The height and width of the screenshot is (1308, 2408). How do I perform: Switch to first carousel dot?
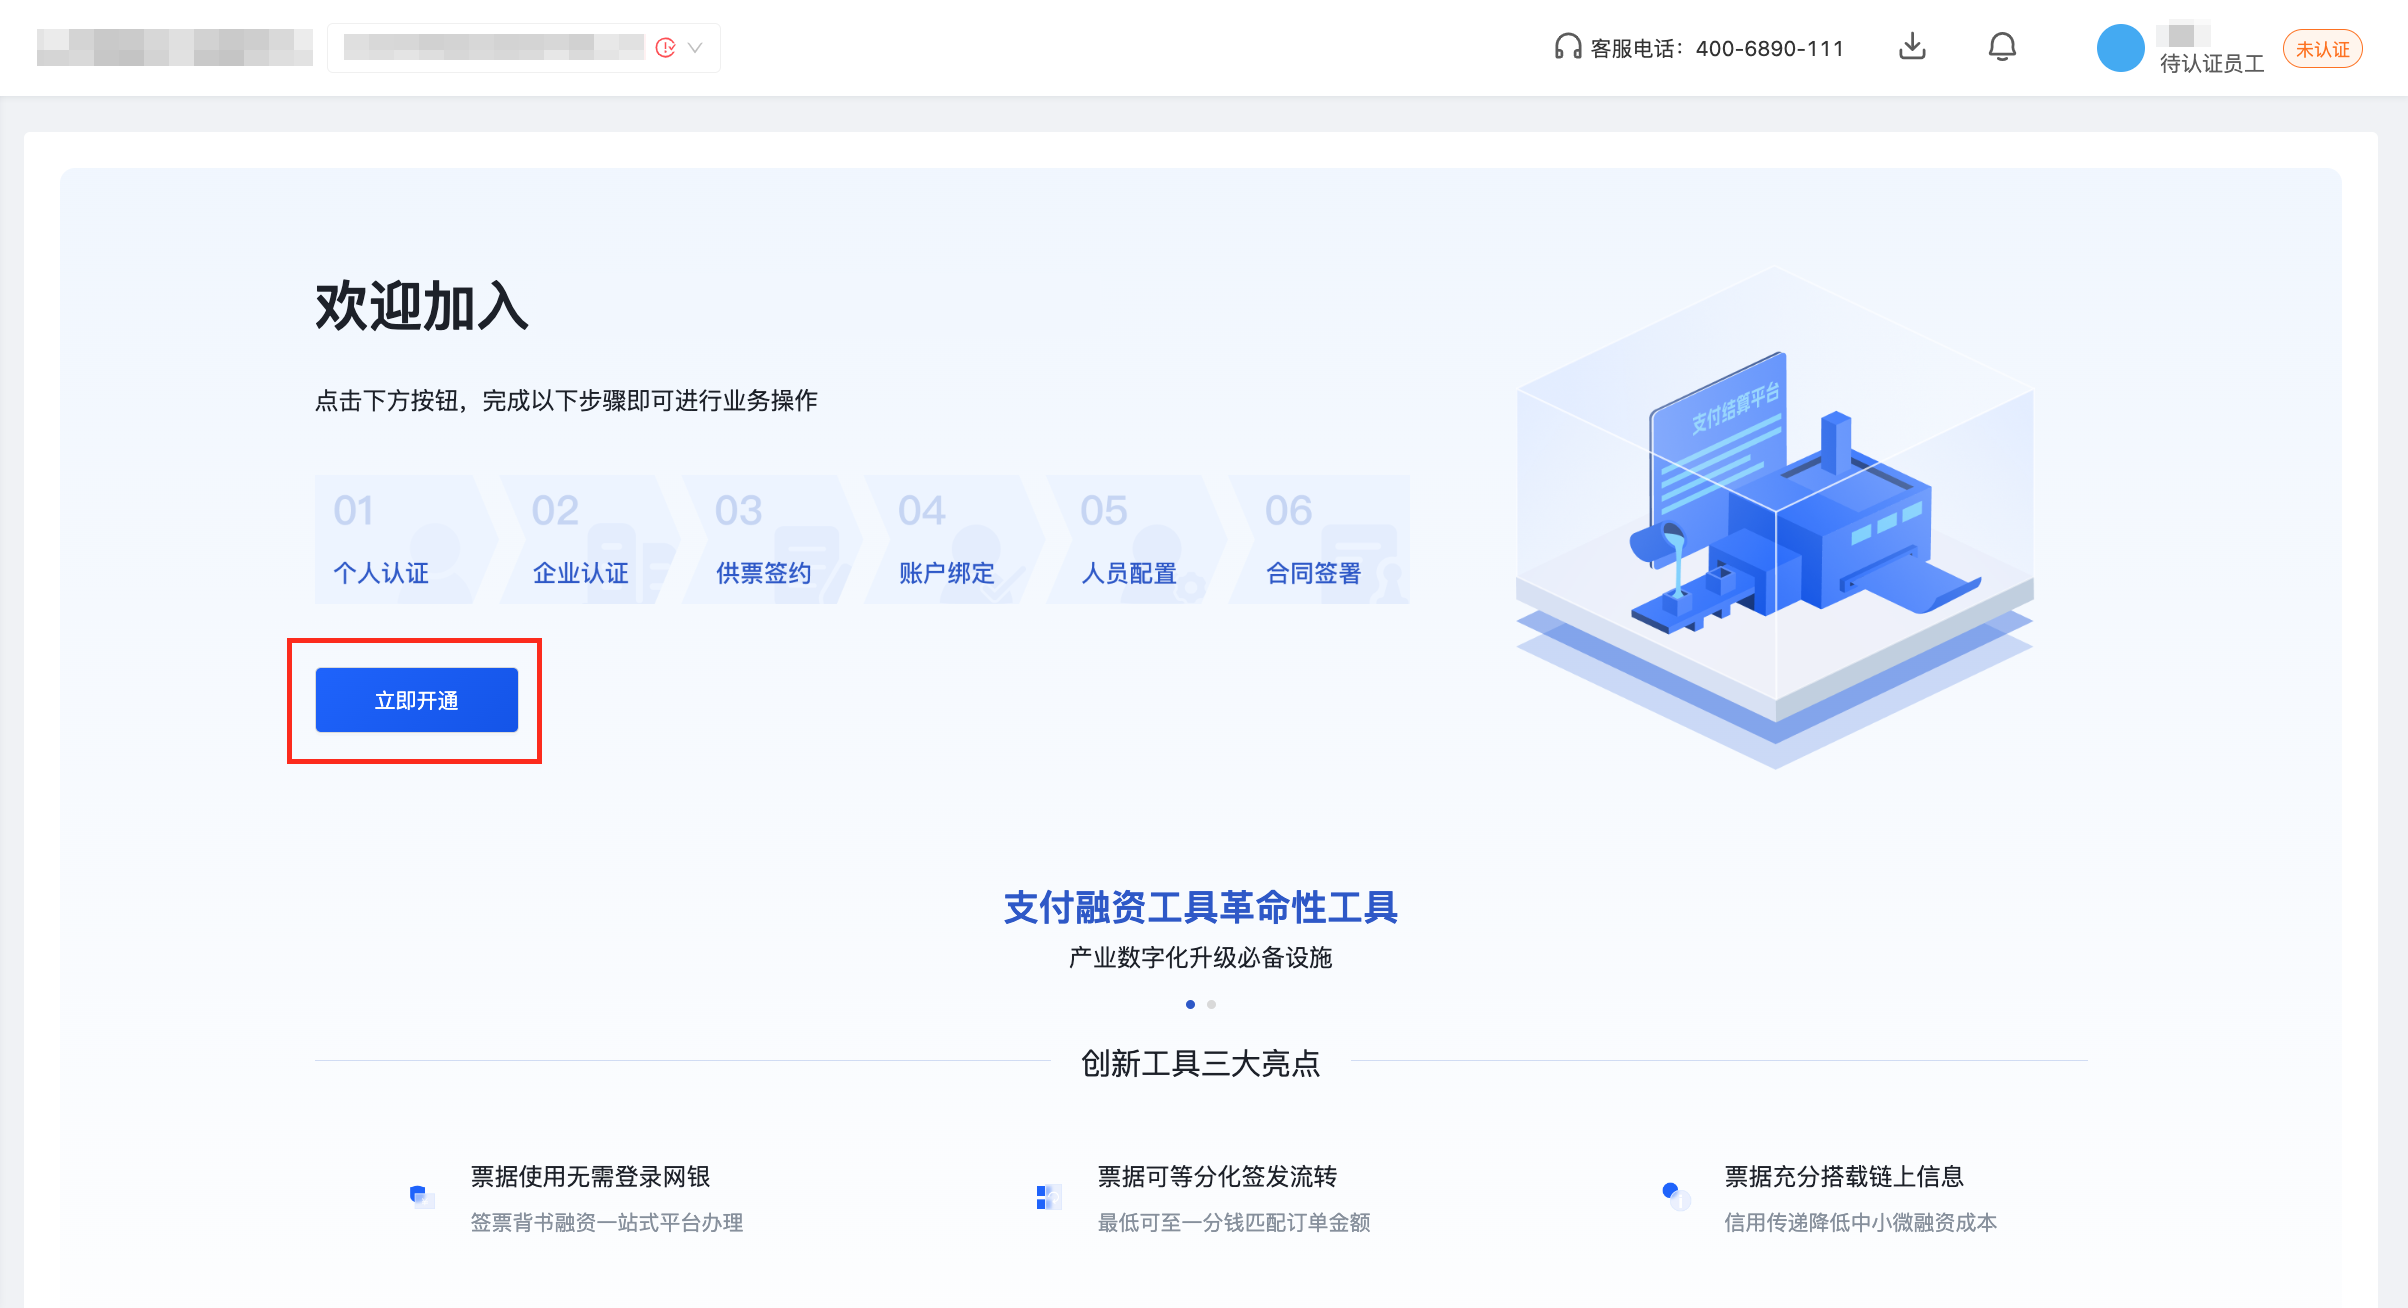coord(1190,1004)
